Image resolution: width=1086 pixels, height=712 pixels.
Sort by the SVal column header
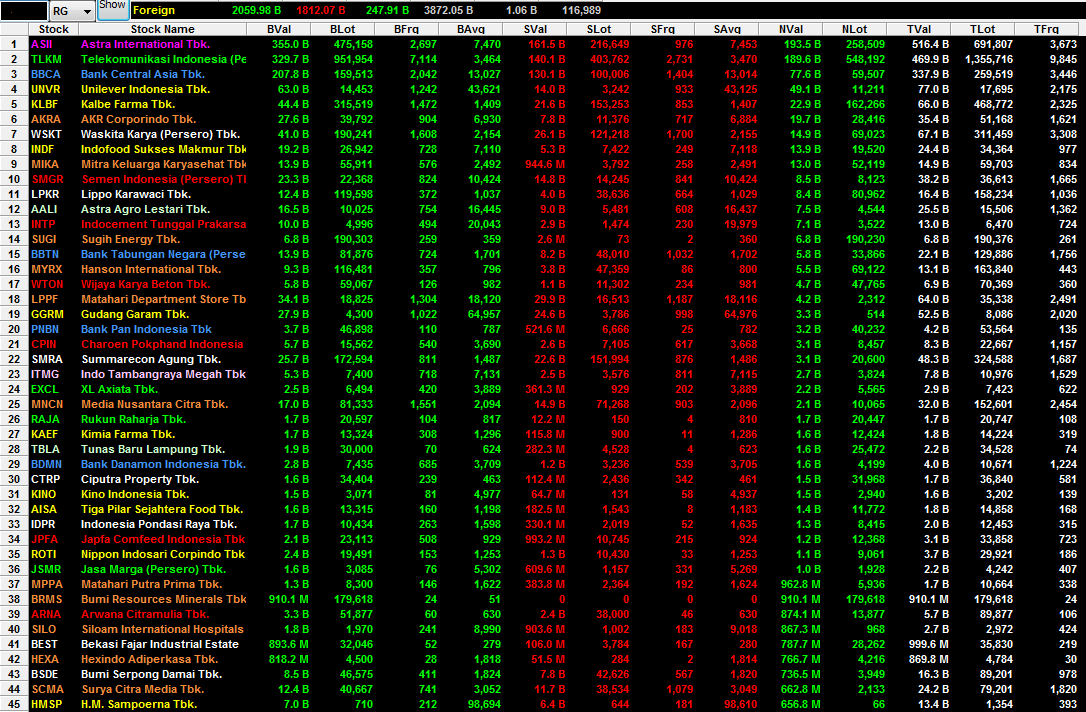(535, 29)
